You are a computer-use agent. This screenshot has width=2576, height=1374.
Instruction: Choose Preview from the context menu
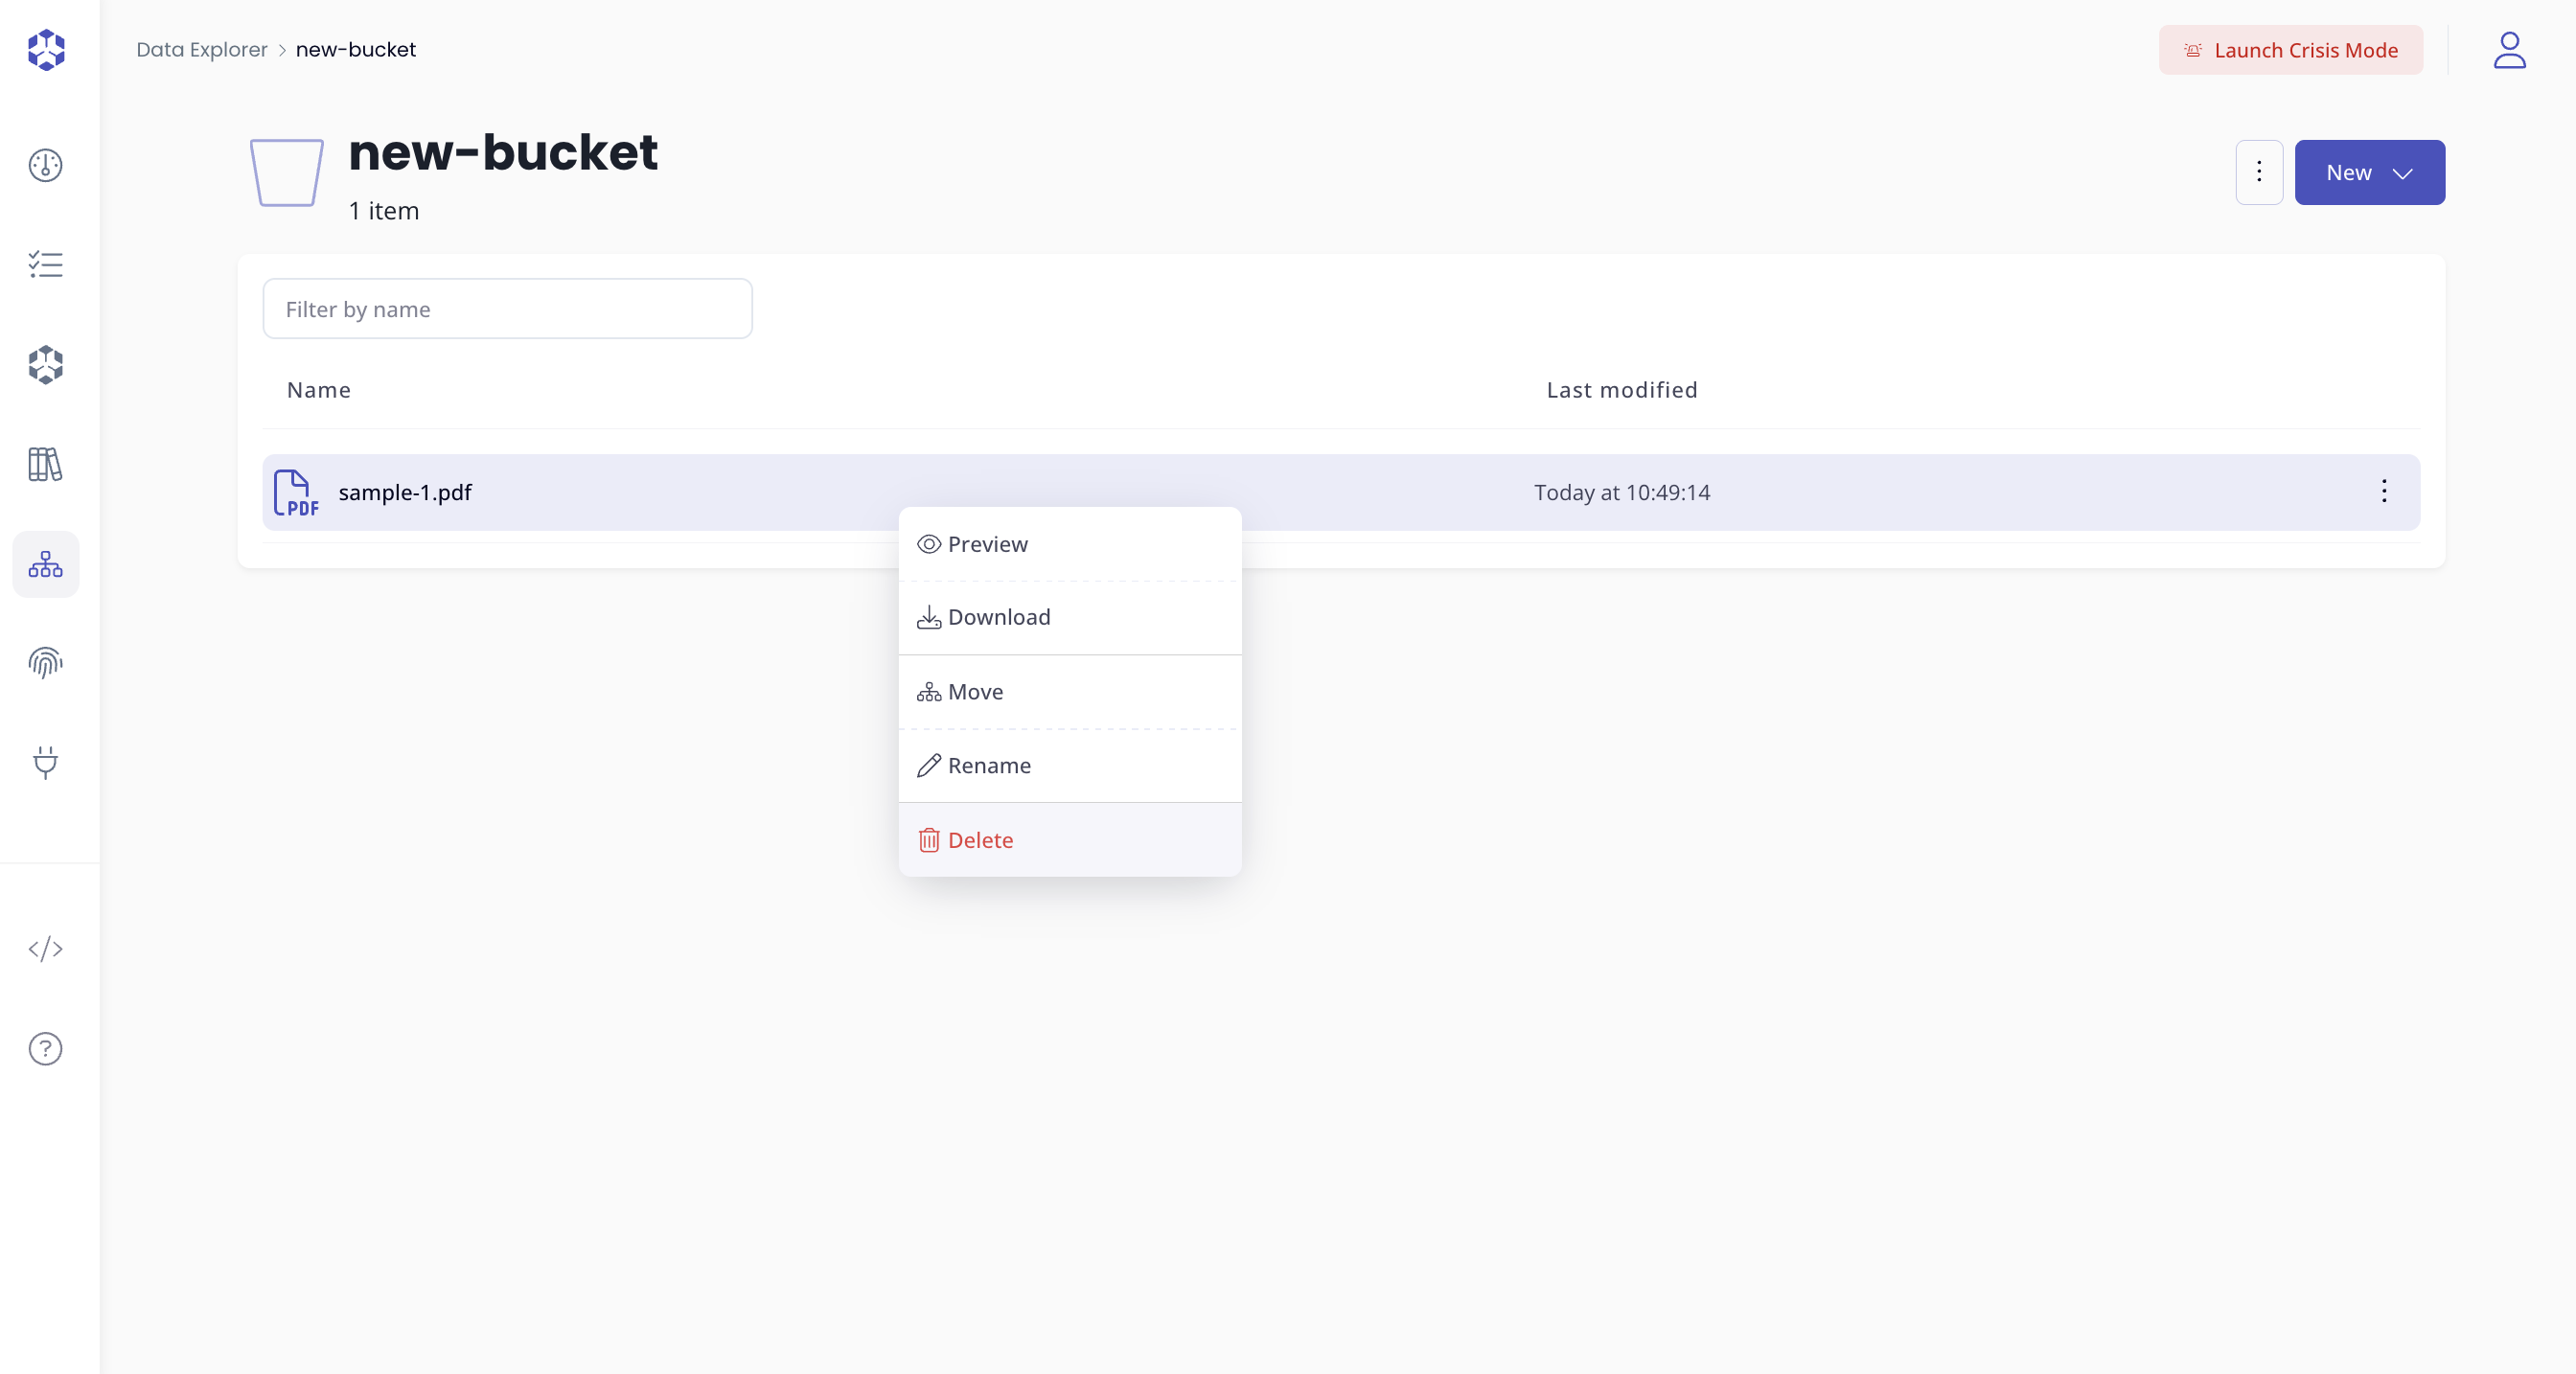pyautogui.click(x=1069, y=544)
